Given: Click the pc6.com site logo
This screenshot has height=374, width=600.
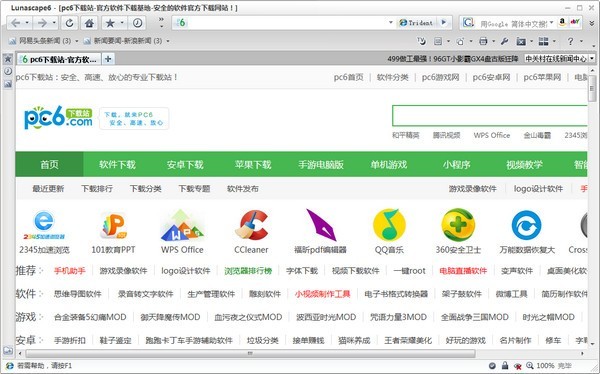Looking at the screenshot, I should coord(58,118).
